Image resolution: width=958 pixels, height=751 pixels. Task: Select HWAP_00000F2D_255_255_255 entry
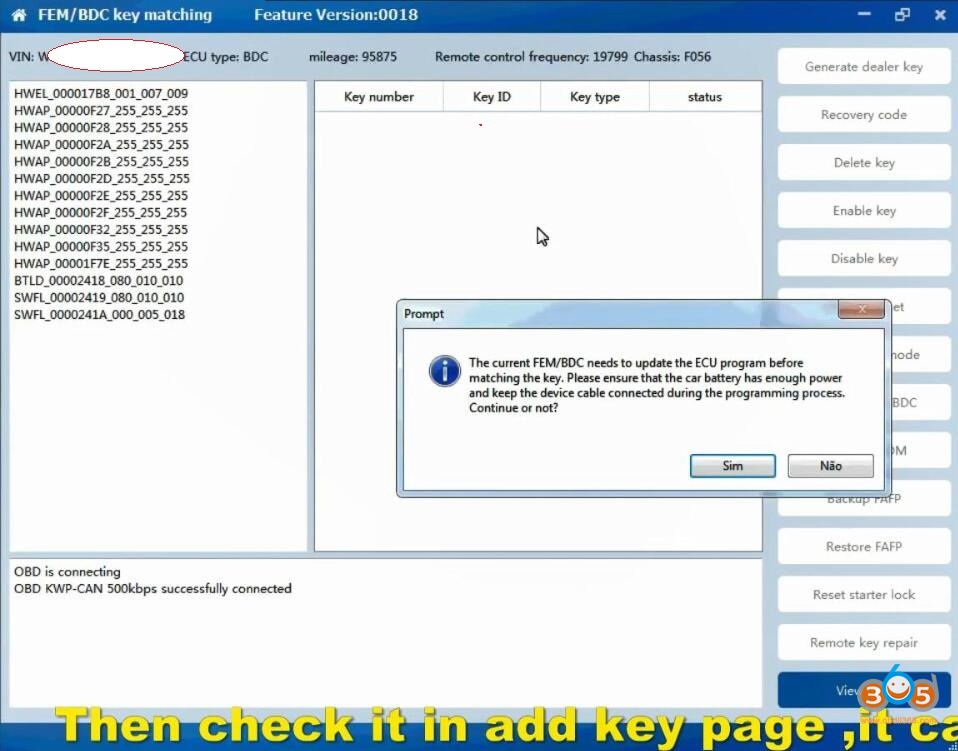[x=101, y=178]
